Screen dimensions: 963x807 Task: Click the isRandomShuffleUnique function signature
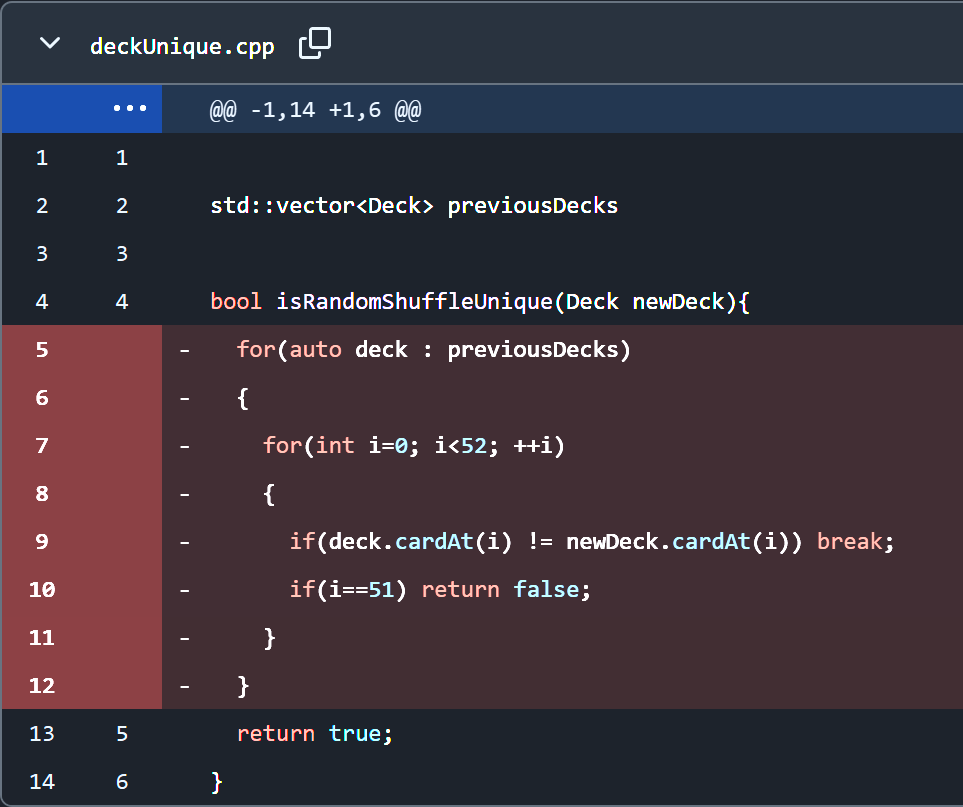tap(479, 302)
